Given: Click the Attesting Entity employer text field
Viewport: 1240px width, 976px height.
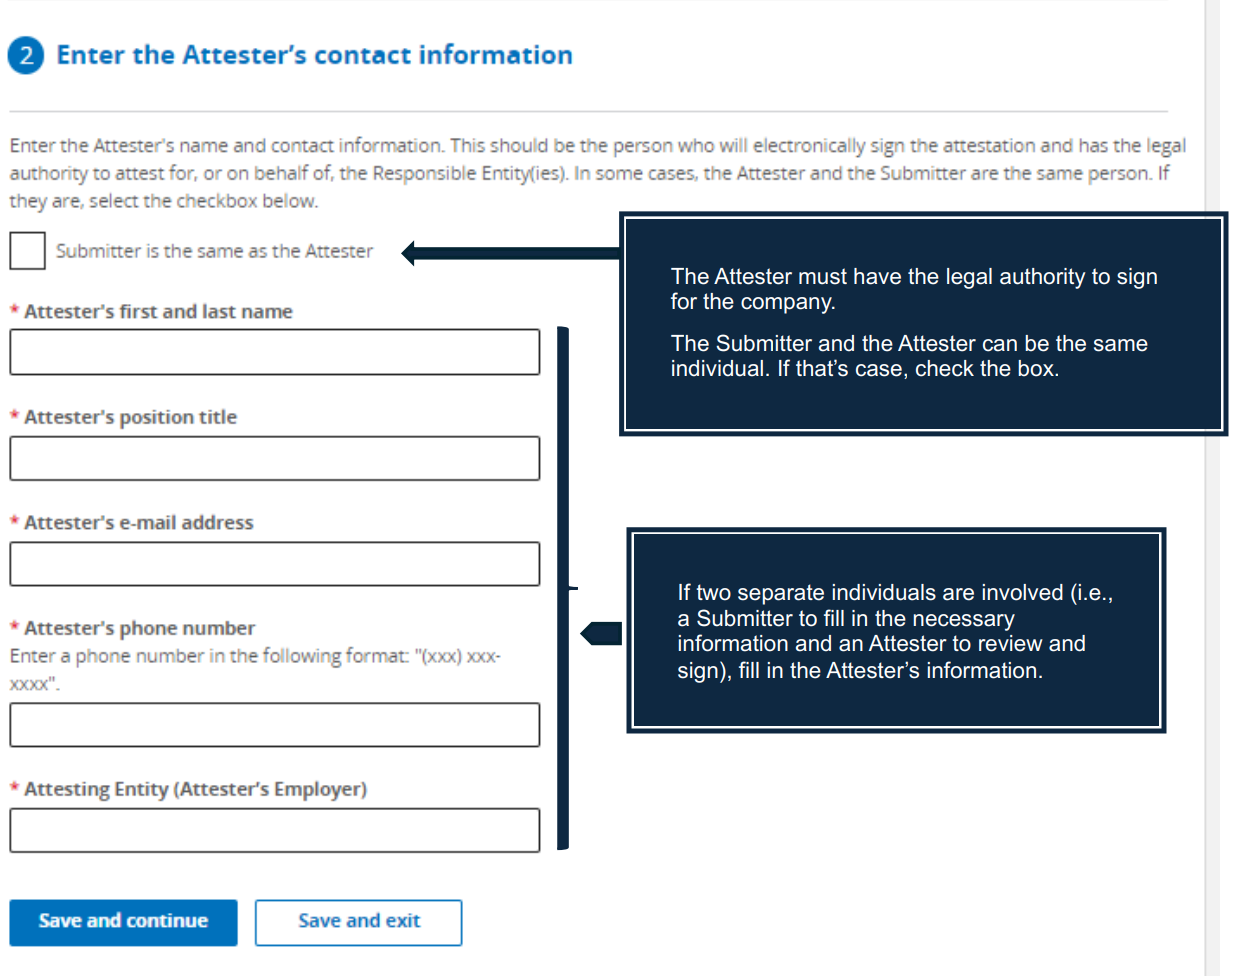Looking at the screenshot, I should [x=275, y=830].
